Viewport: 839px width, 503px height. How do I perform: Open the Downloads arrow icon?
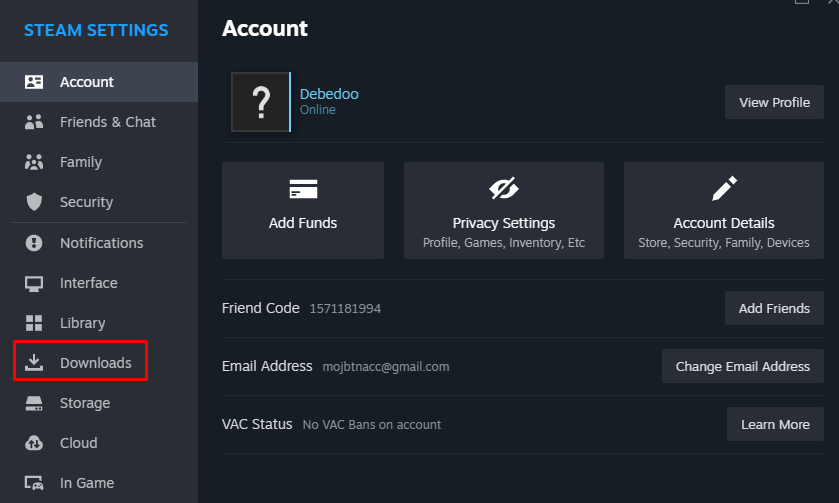pos(34,362)
